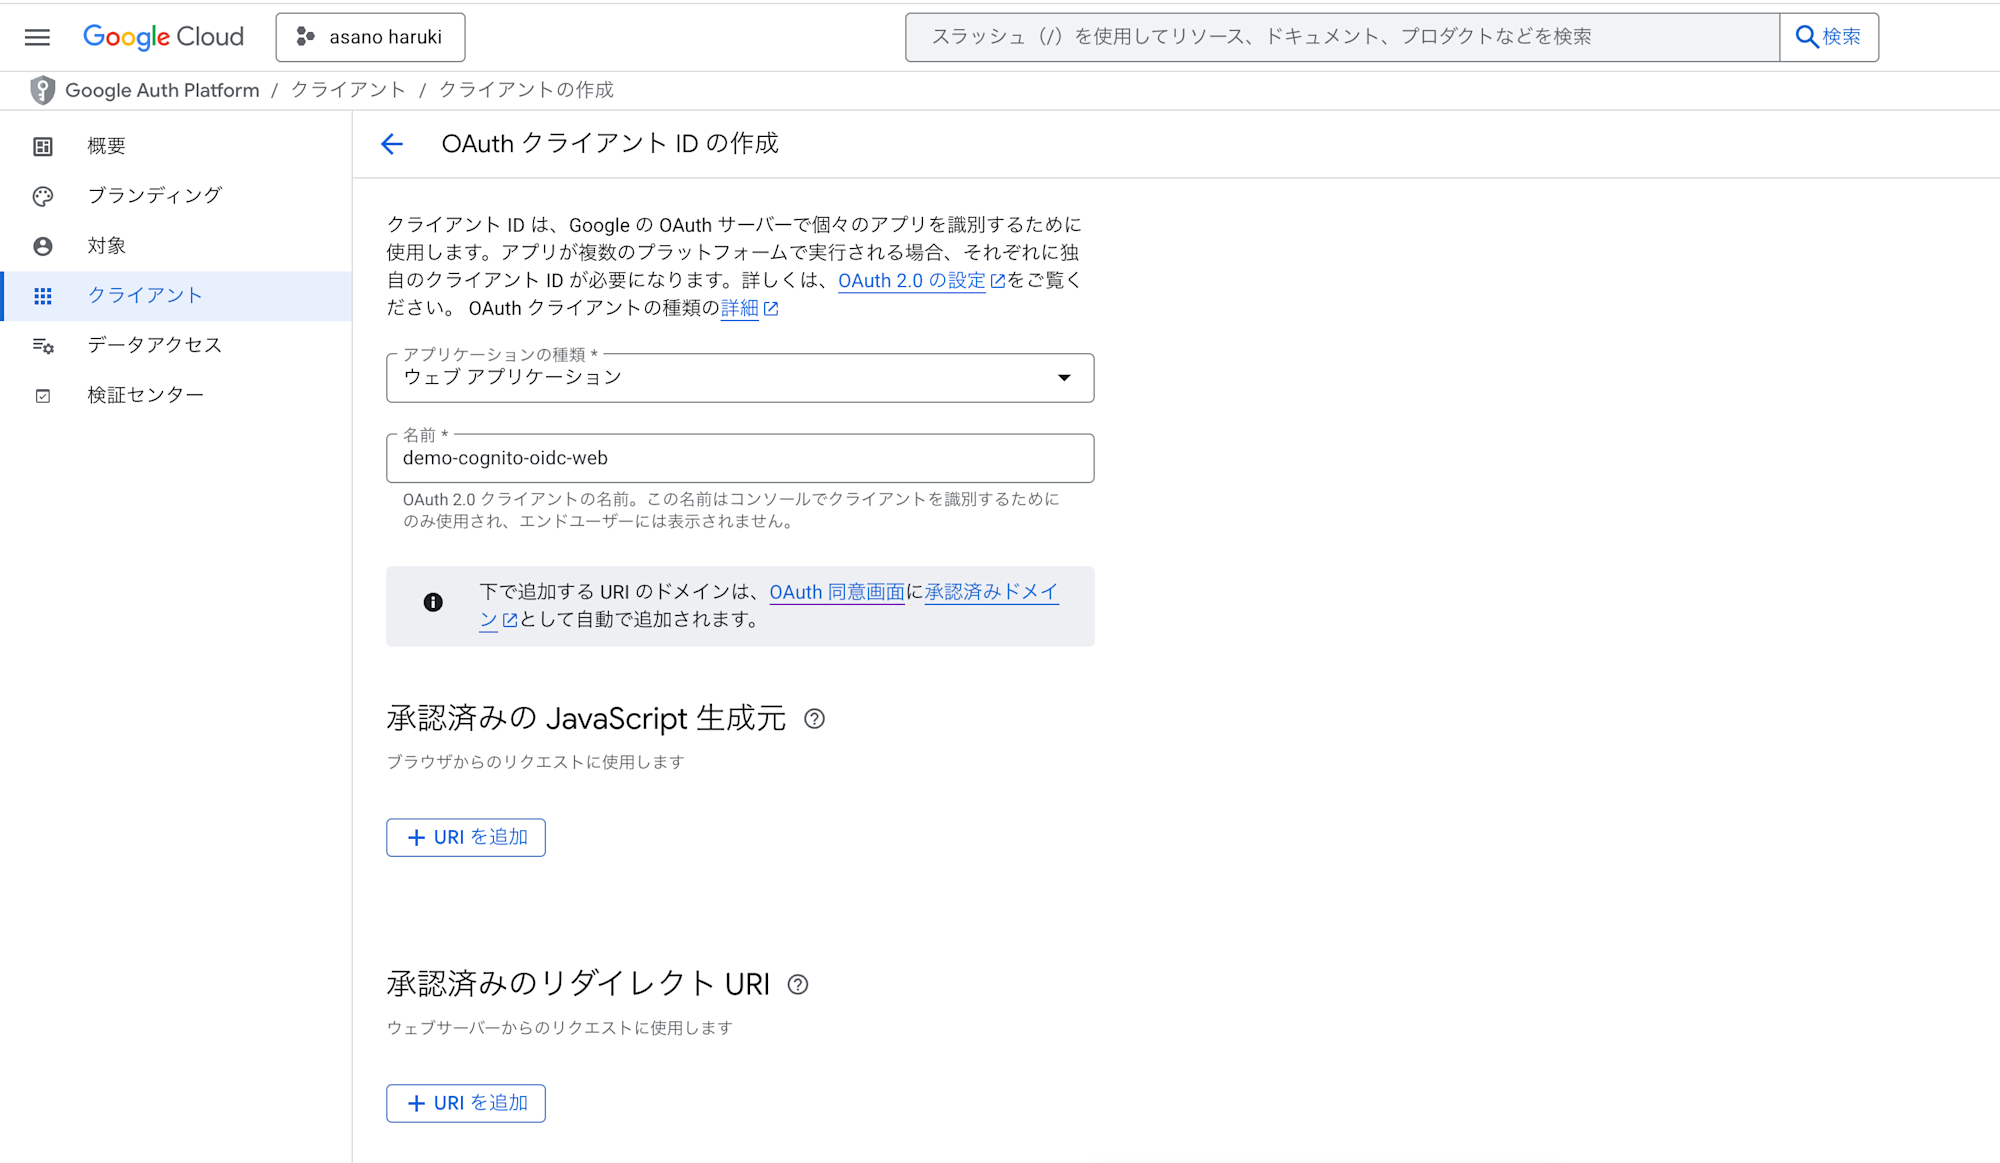Click the ウェブサーバーからのリクエストに使用します caption
This screenshot has height=1163, width=2000.
click(x=560, y=1028)
